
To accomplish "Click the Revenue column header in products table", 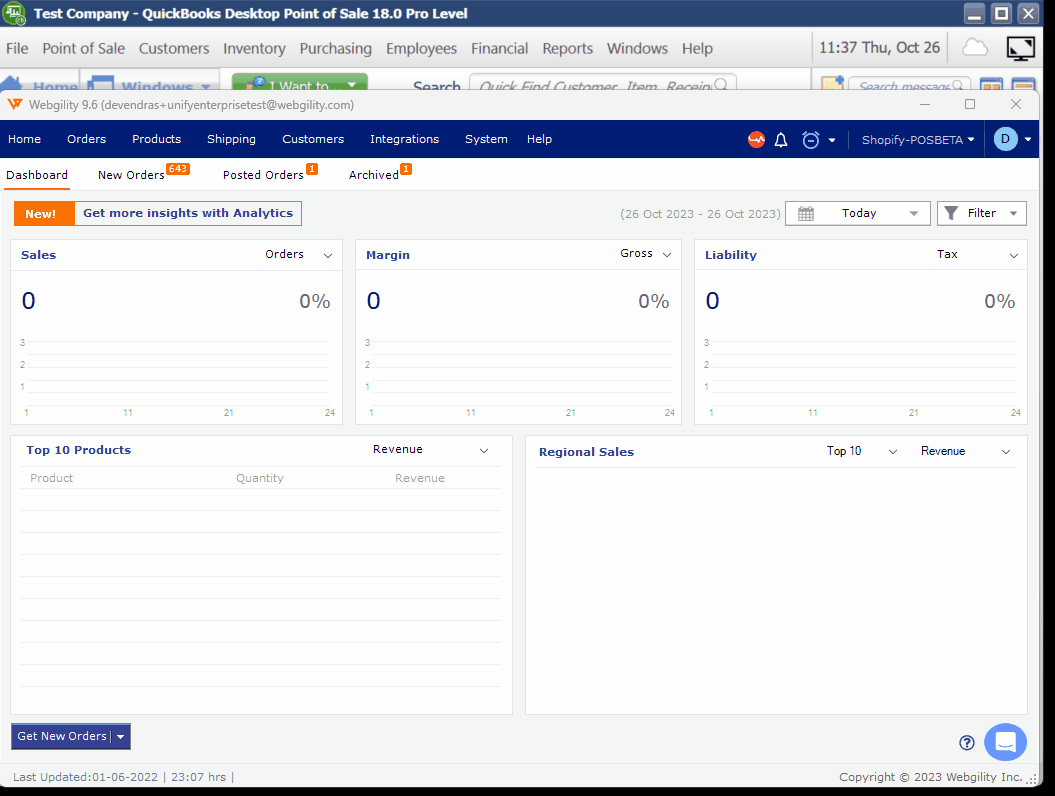I will (x=420, y=478).
